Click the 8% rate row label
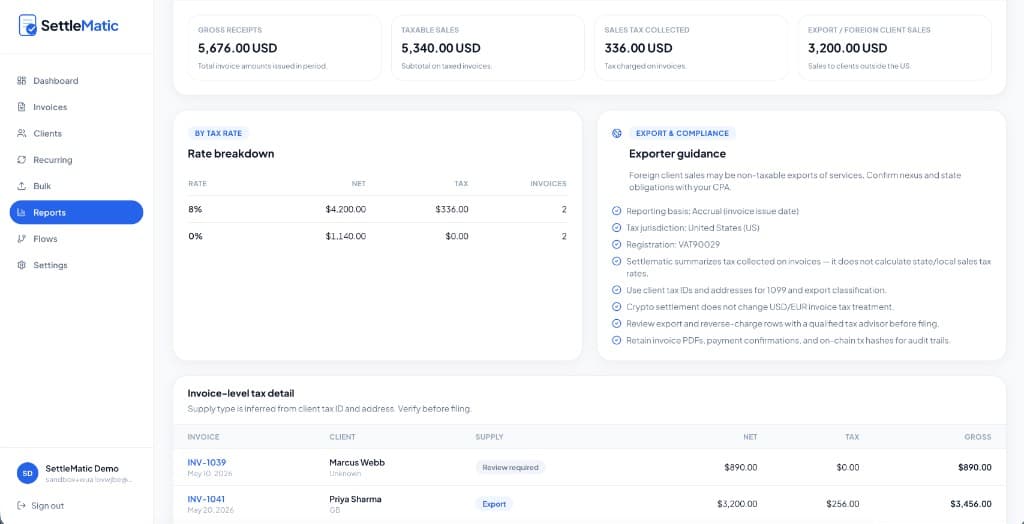 click(x=195, y=210)
